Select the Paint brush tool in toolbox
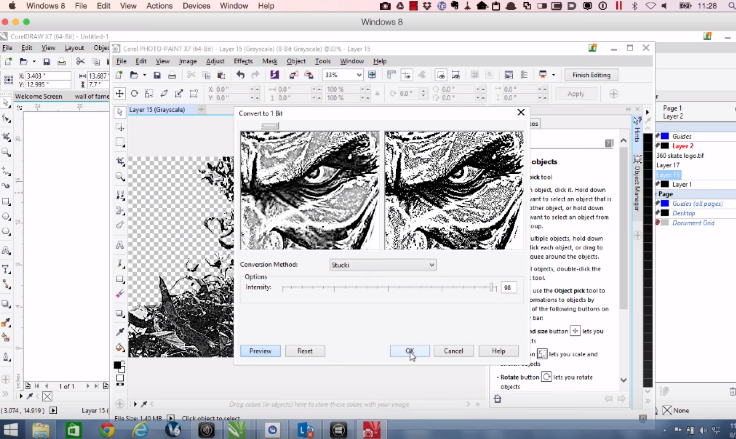Viewport: 736px width, 439px height. (120, 263)
